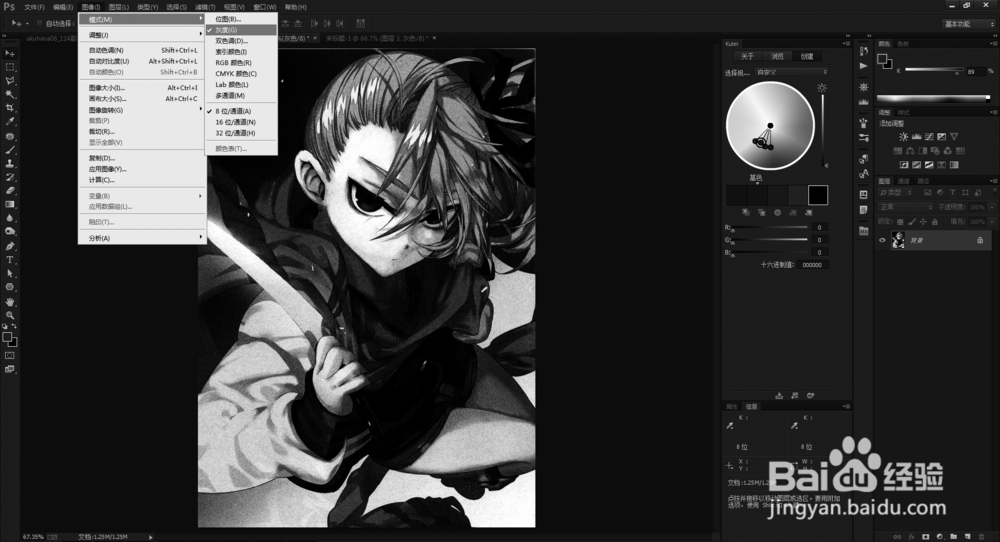Change screen mode icon in toolbox
Screen dimensions: 1000x542
(x=10, y=369)
